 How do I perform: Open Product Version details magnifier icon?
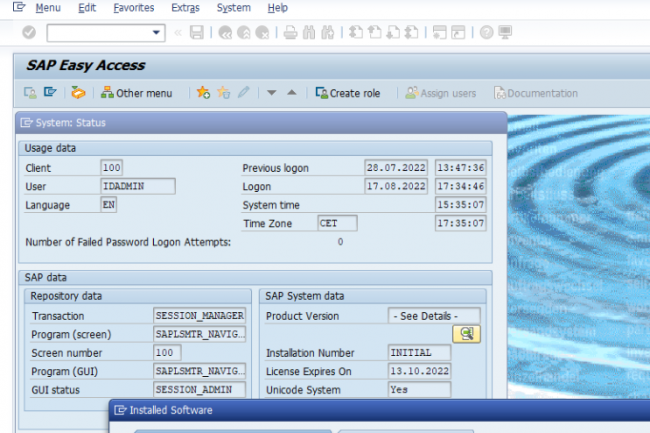(465, 334)
